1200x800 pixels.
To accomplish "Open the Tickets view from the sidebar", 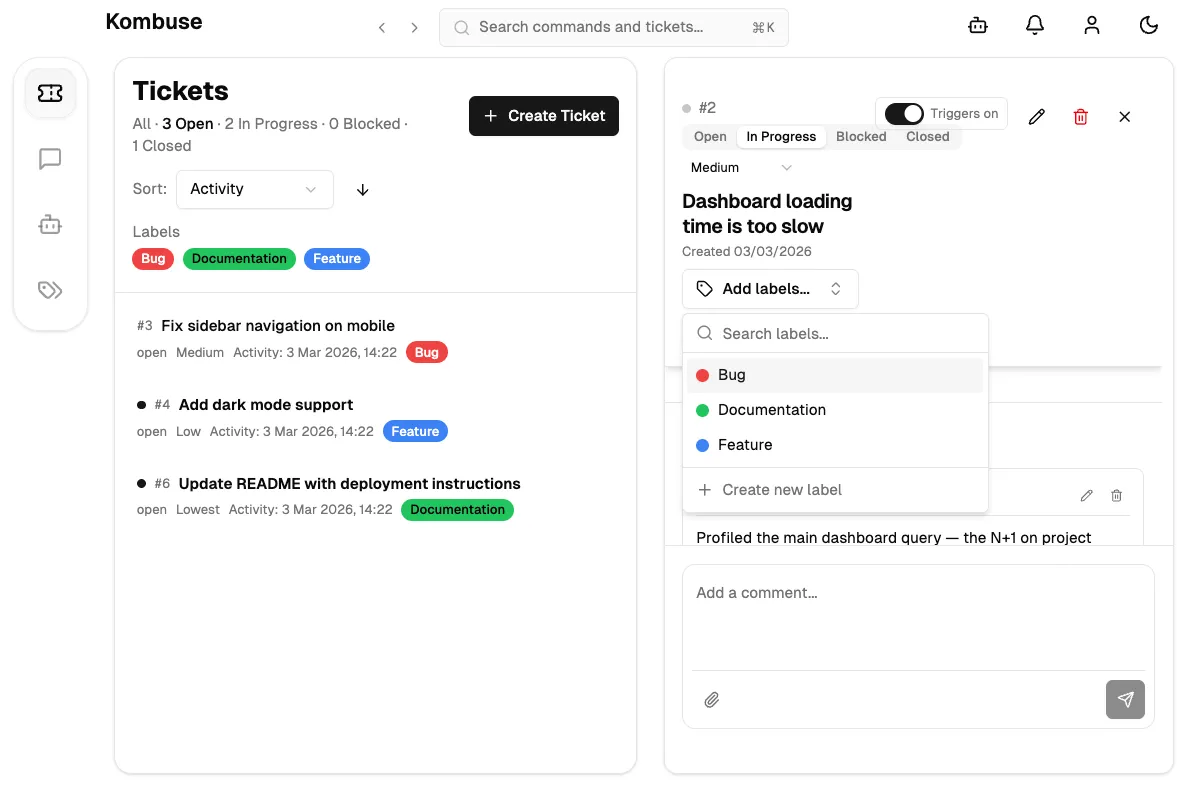I will coord(50,92).
